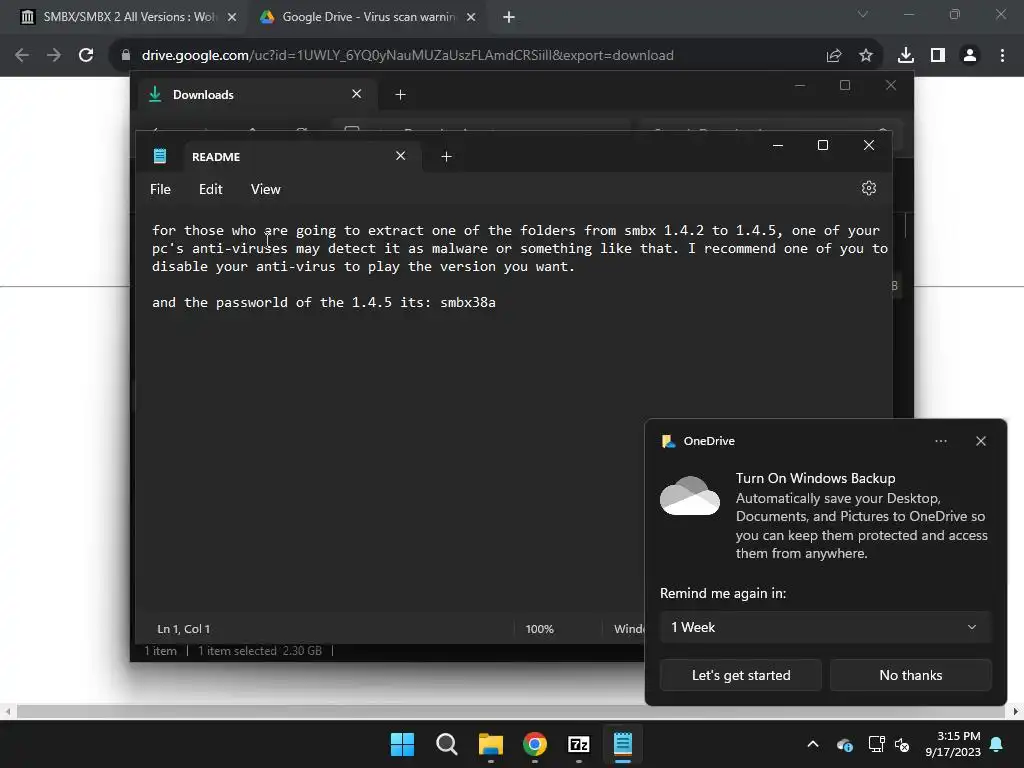Screen dimensions: 1024x768
Task: Add a new tab in Notepad
Action: [446, 157]
